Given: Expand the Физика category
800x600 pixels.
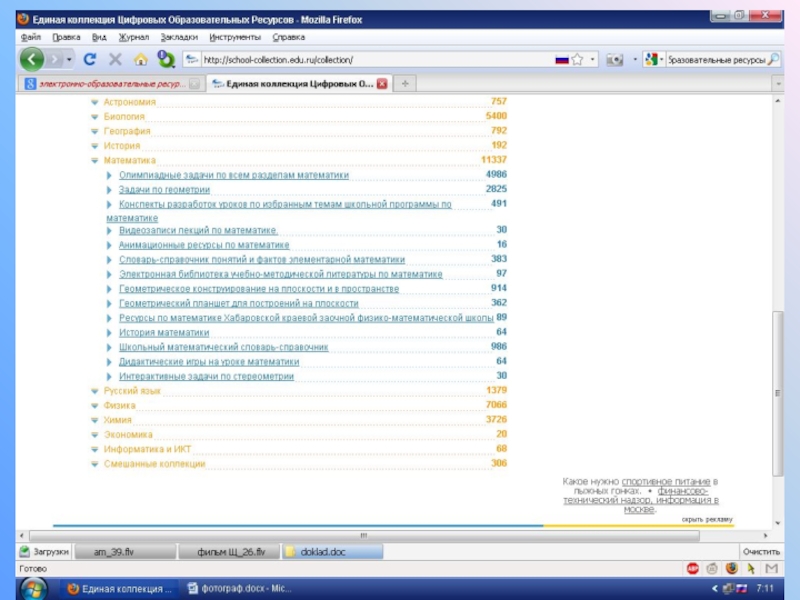Looking at the screenshot, I should click(x=95, y=406).
